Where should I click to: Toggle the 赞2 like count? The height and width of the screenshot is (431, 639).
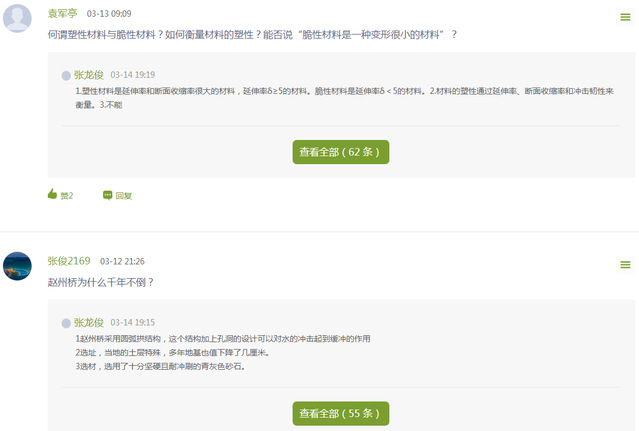(x=67, y=195)
